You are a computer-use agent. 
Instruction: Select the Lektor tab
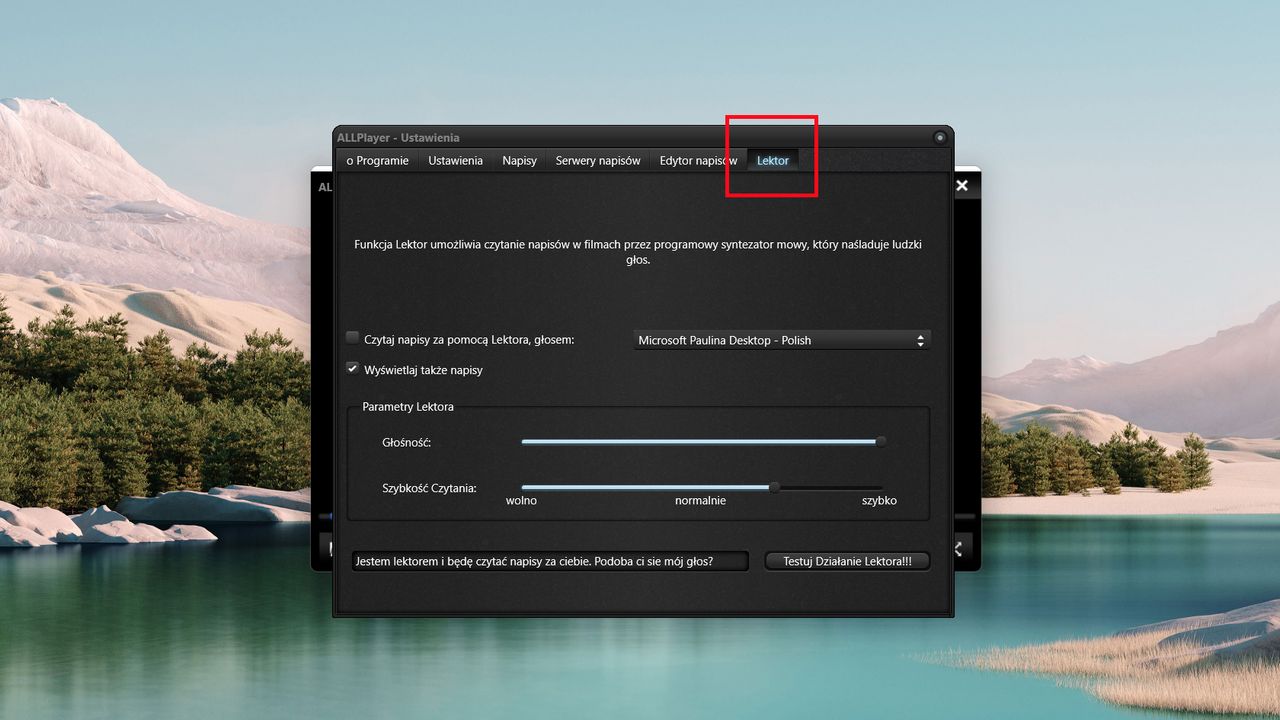[x=773, y=160]
